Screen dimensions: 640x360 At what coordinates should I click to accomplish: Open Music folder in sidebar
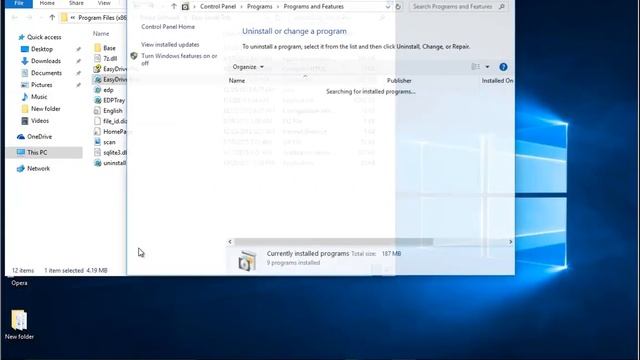click(39, 97)
